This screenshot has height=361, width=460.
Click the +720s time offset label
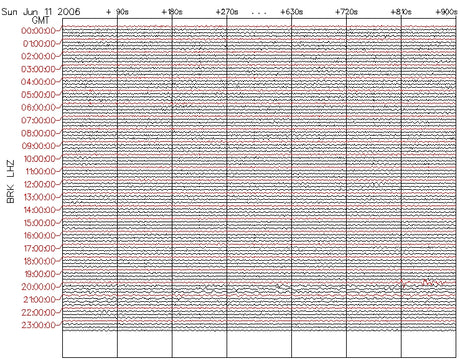(x=346, y=12)
